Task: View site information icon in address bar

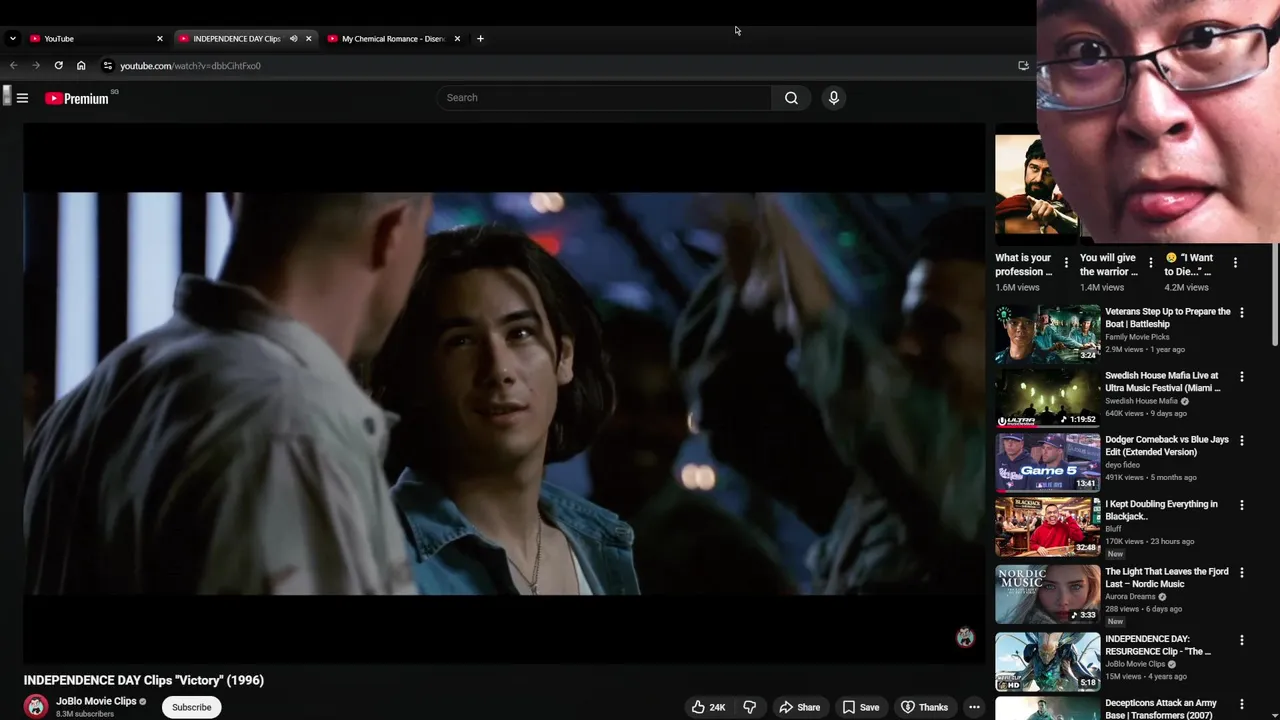Action: point(108,66)
